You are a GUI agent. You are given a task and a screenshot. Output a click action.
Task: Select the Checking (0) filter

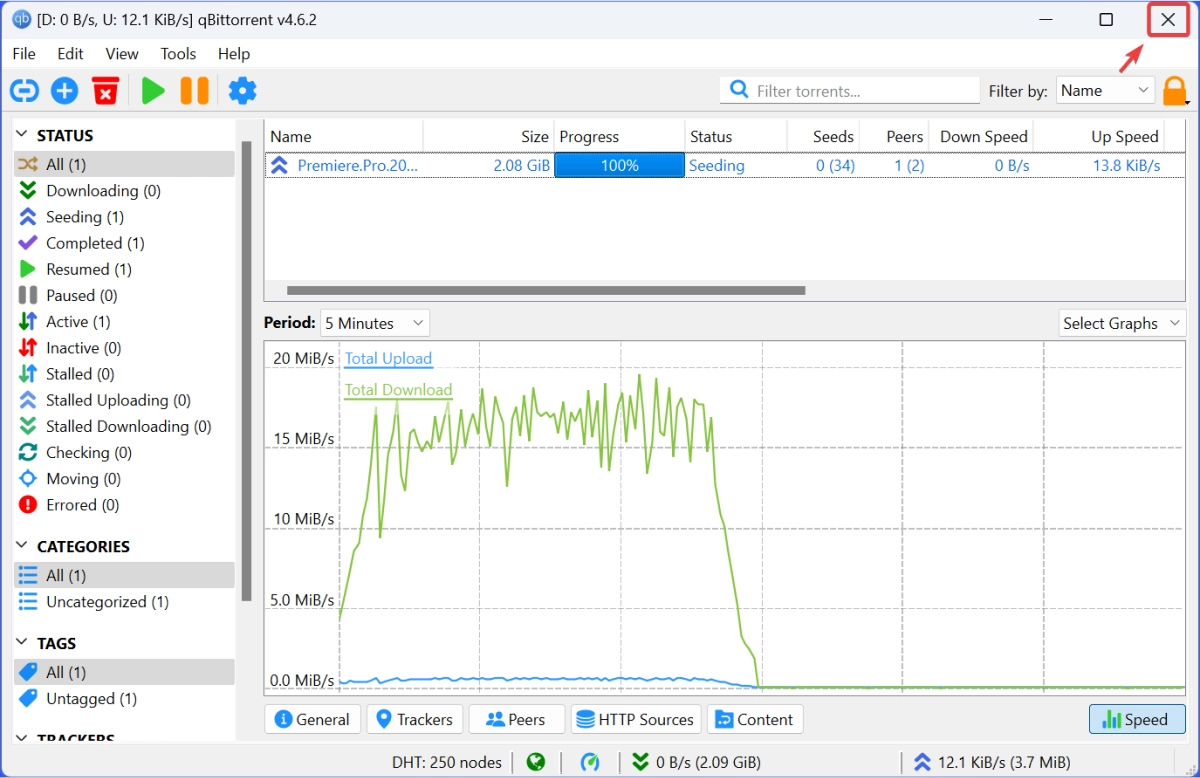coord(124,452)
